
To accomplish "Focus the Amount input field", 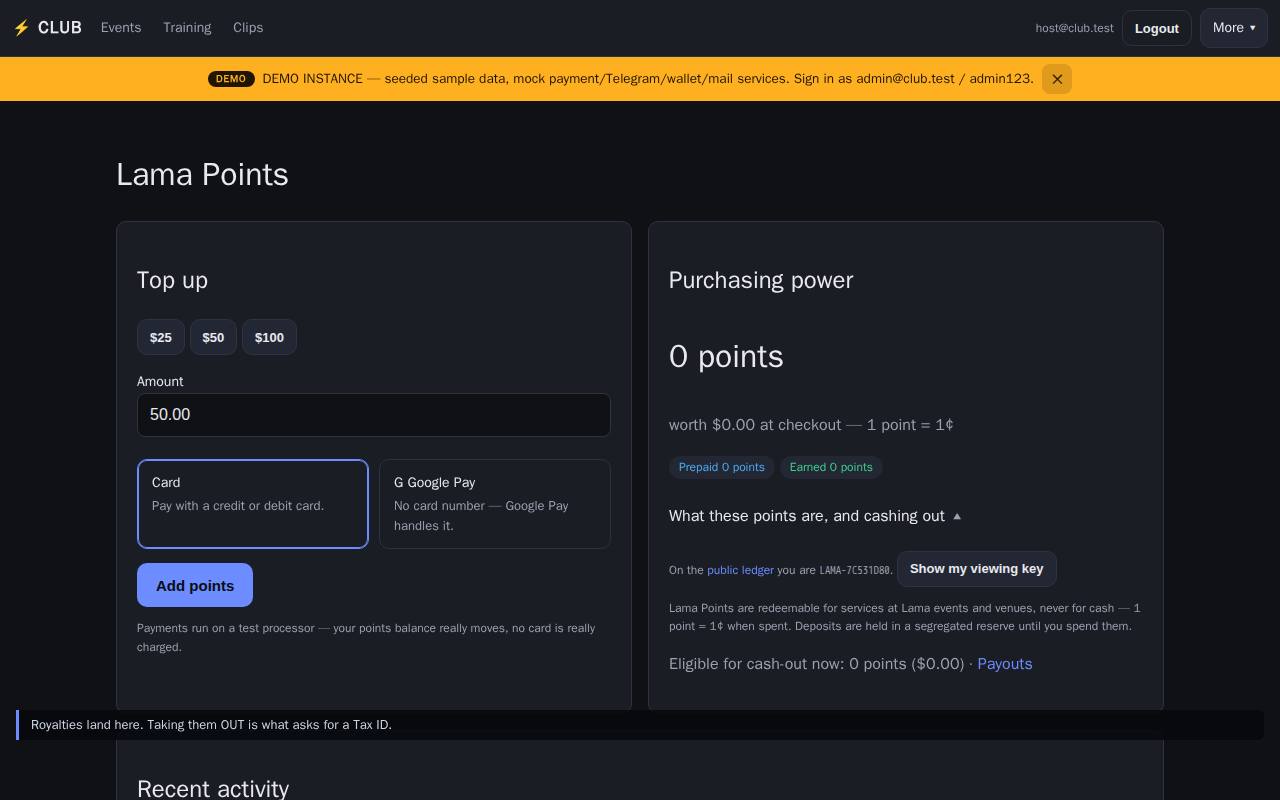I will coord(374,415).
